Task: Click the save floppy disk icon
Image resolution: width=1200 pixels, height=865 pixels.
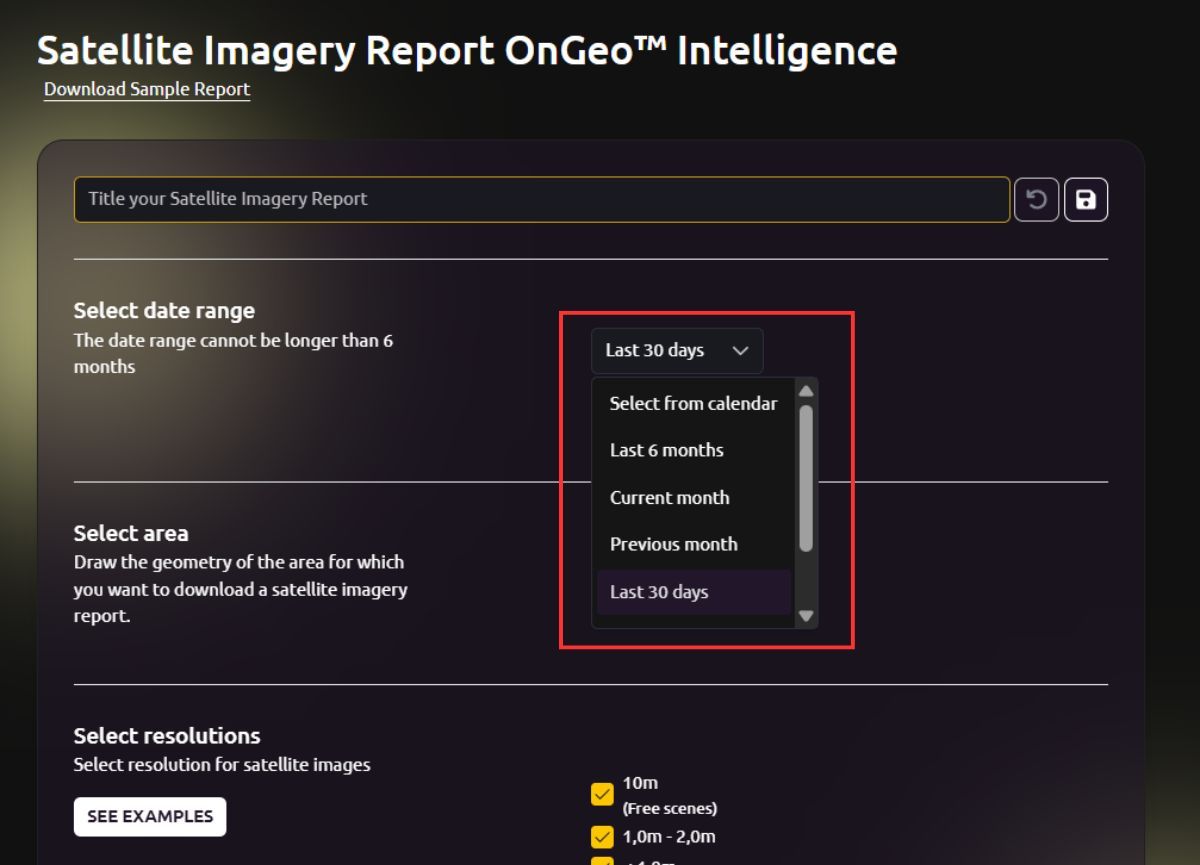Action: coord(1086,200)
